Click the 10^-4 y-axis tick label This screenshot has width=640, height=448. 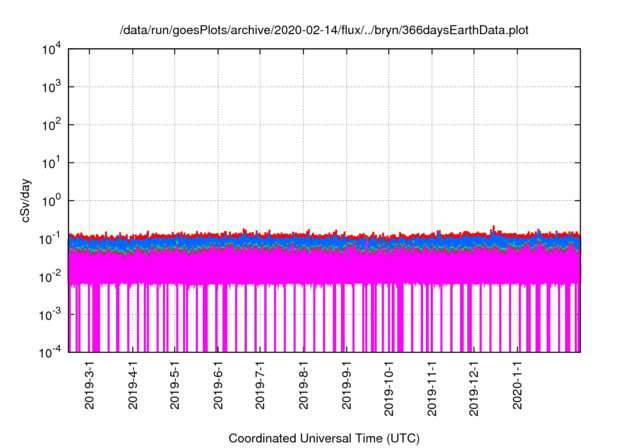[x=50, y=352]
